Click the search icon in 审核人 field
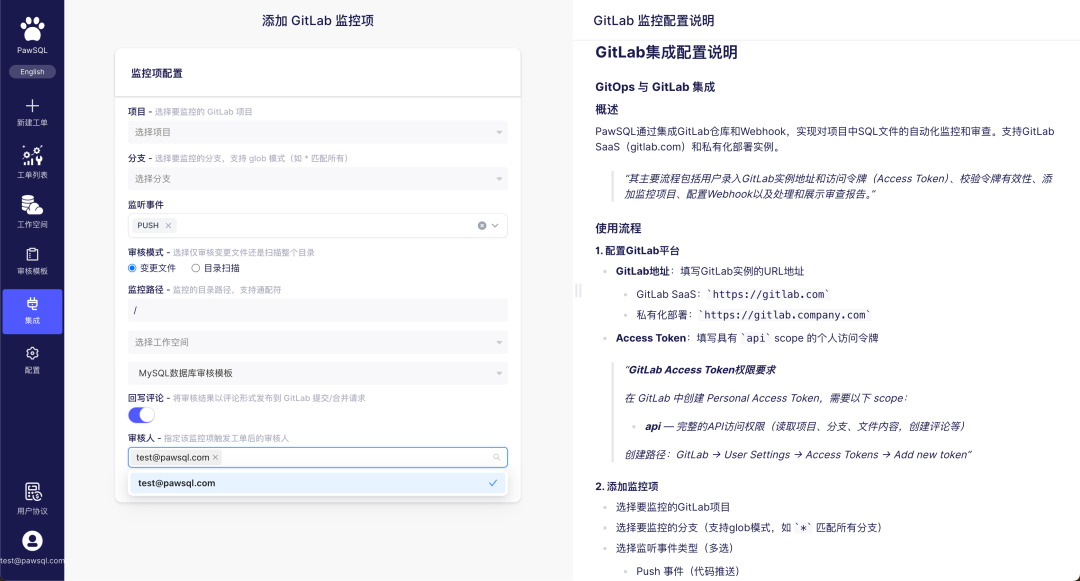Screen dimensions: 1080x581 [x=497, y=458]
